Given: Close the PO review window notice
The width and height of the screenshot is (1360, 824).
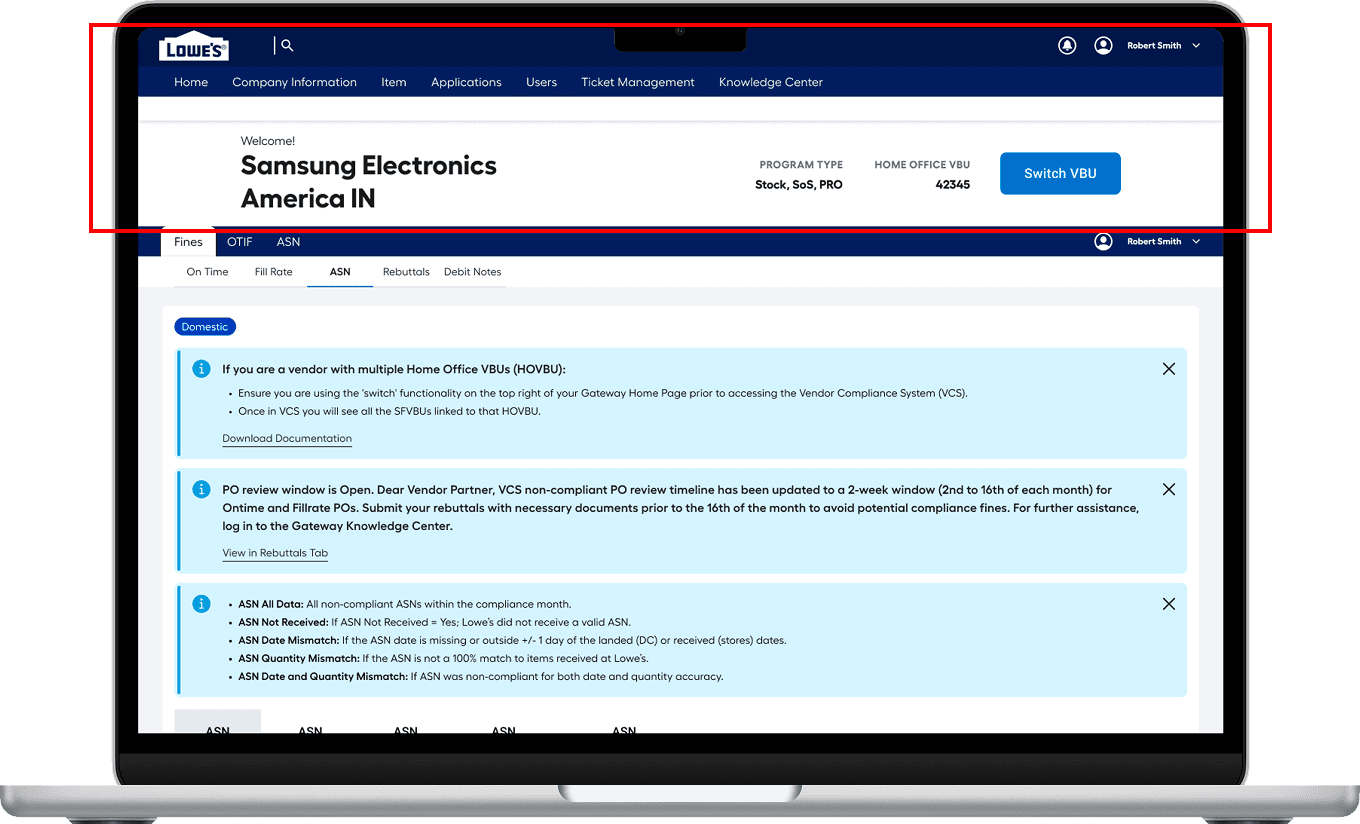Looking at the screenshot, I should click(1169, 490).
